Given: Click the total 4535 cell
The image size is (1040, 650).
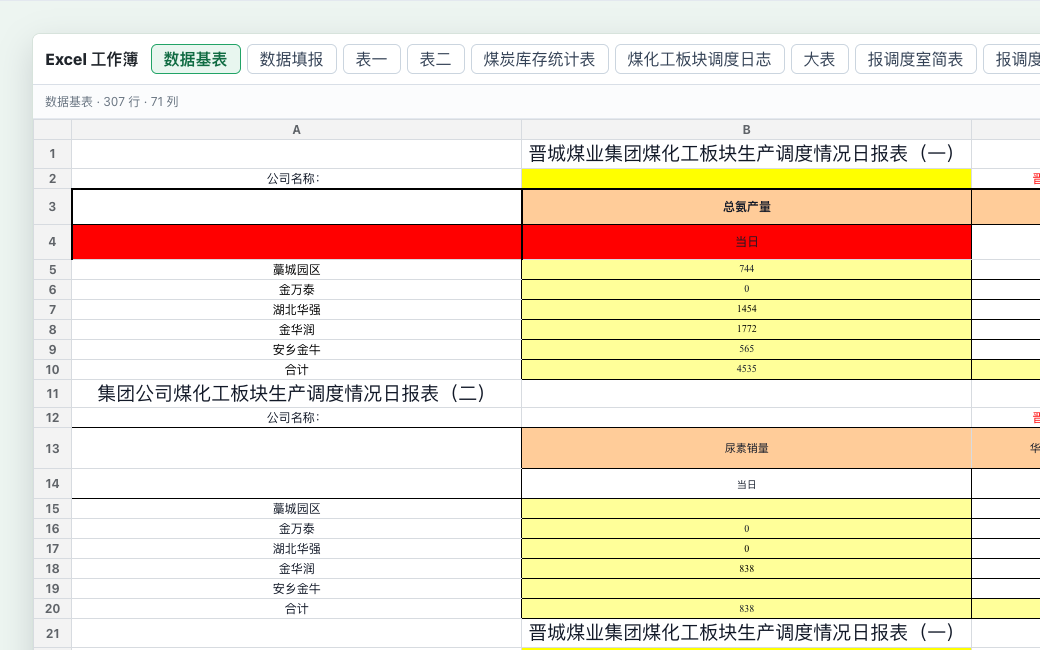Looking at the screenshot, I should coord(746,369).
